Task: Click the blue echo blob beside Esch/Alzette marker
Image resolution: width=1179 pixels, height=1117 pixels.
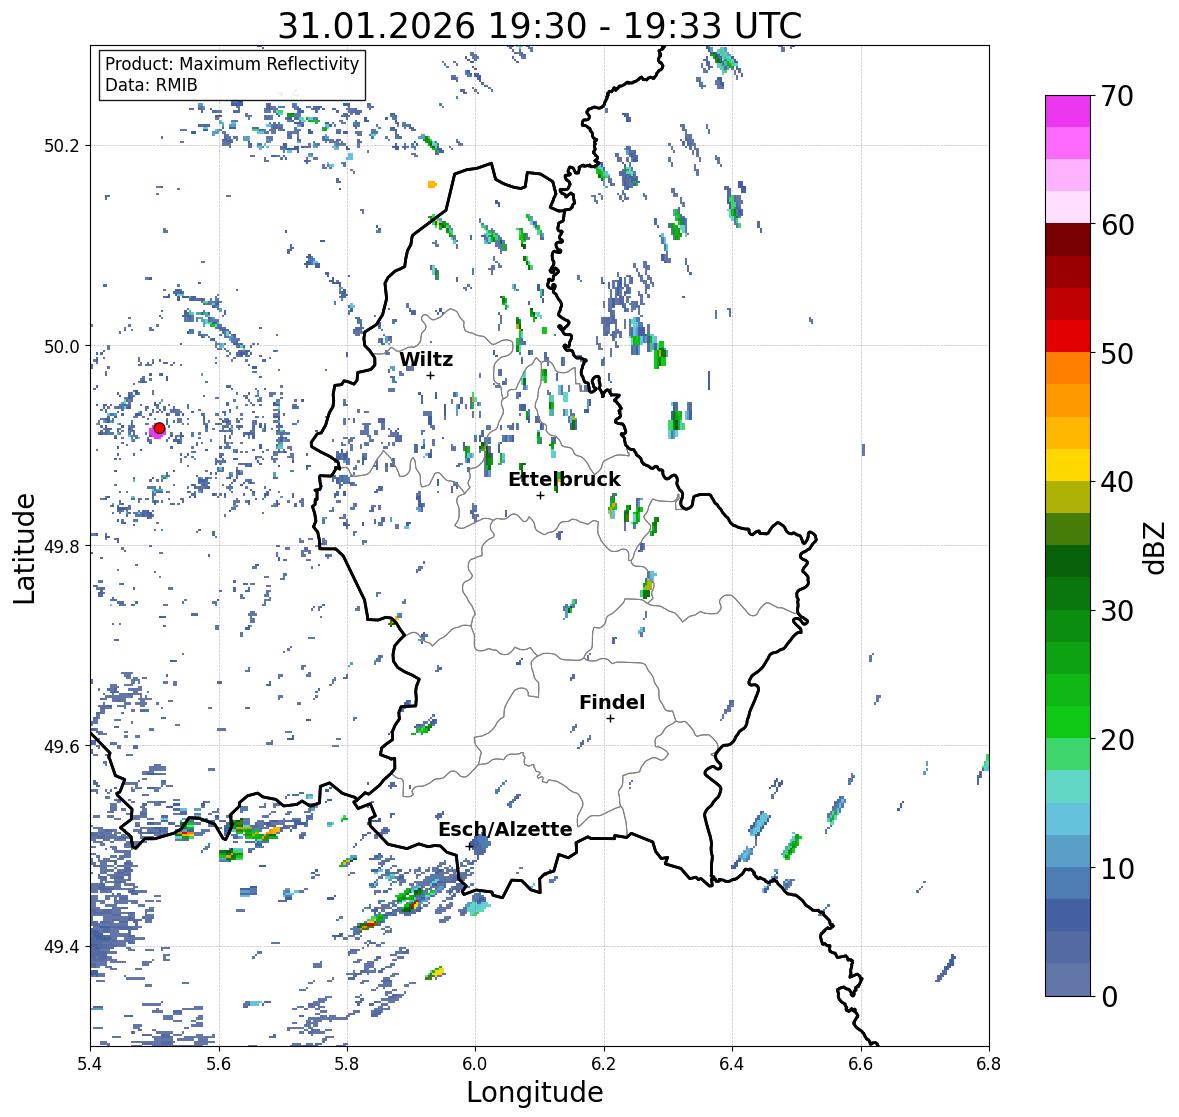Action: (x=480, y=846)
